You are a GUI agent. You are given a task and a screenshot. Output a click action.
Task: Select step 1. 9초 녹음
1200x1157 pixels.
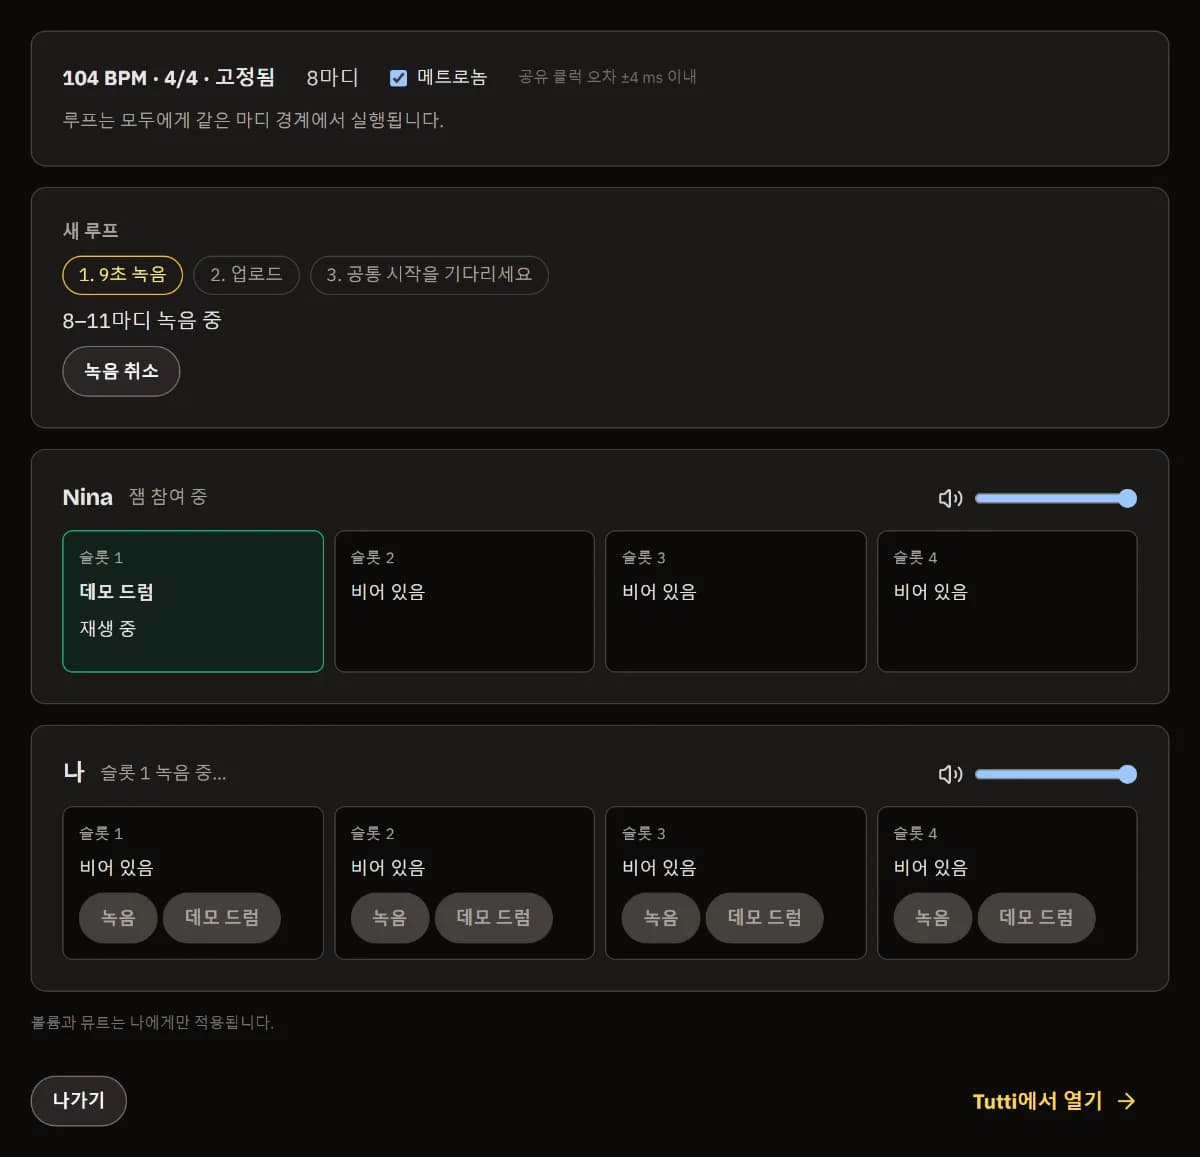point(122,275)
